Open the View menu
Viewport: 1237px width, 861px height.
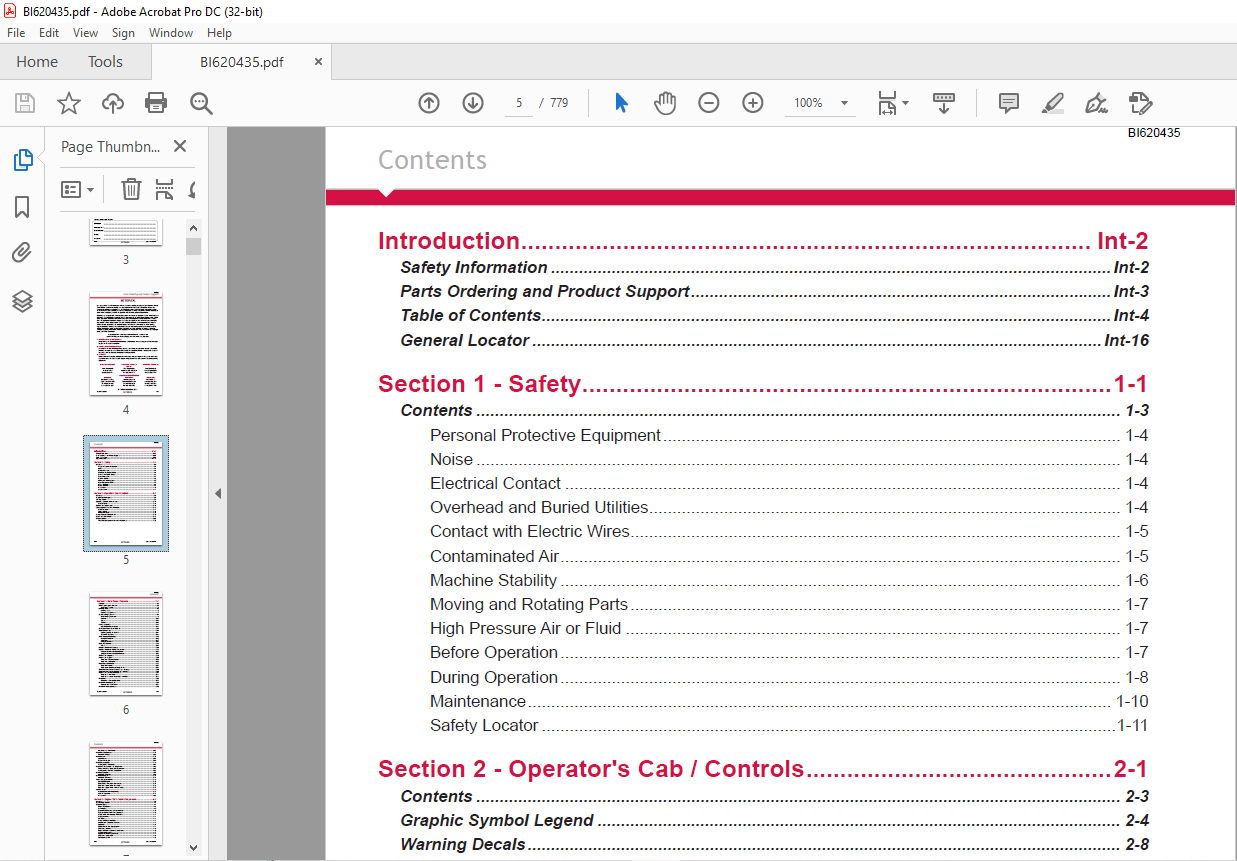click(85, 33)
